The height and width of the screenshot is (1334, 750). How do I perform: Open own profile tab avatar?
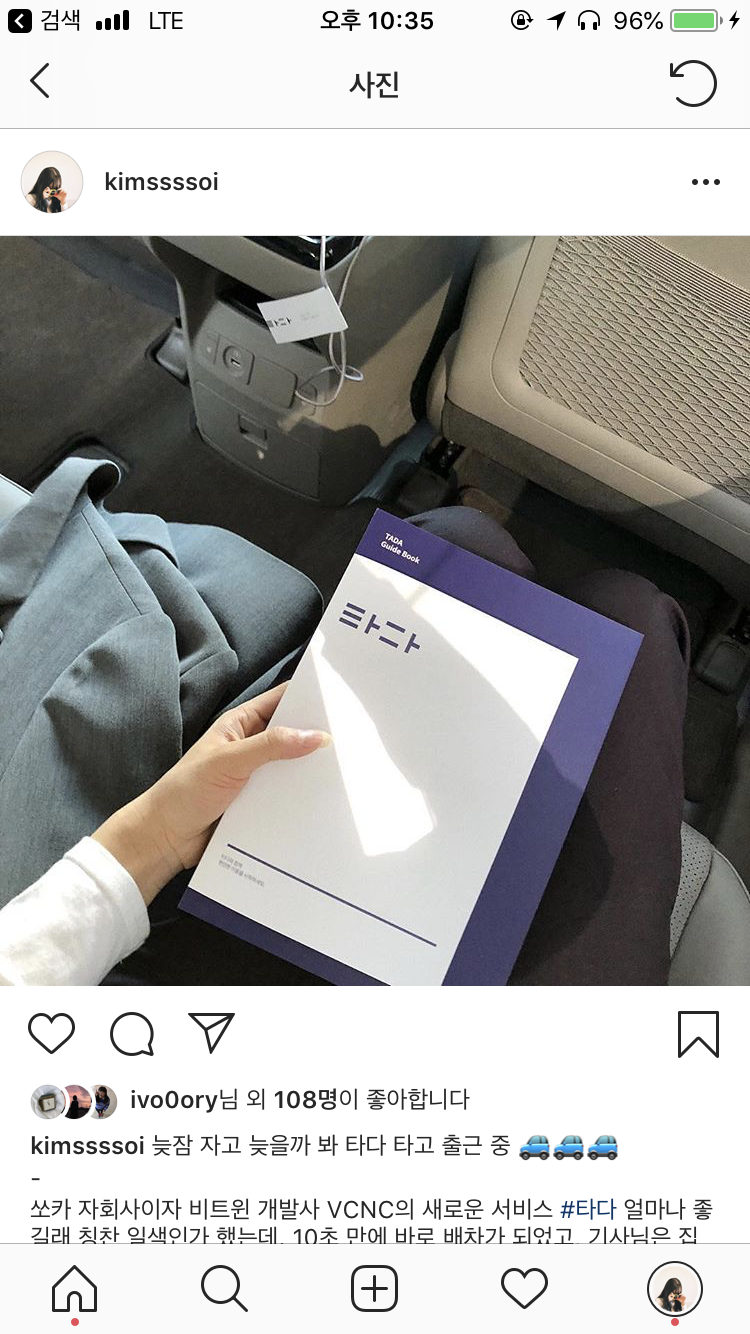pyautogui.click(x=675, y=1289)
